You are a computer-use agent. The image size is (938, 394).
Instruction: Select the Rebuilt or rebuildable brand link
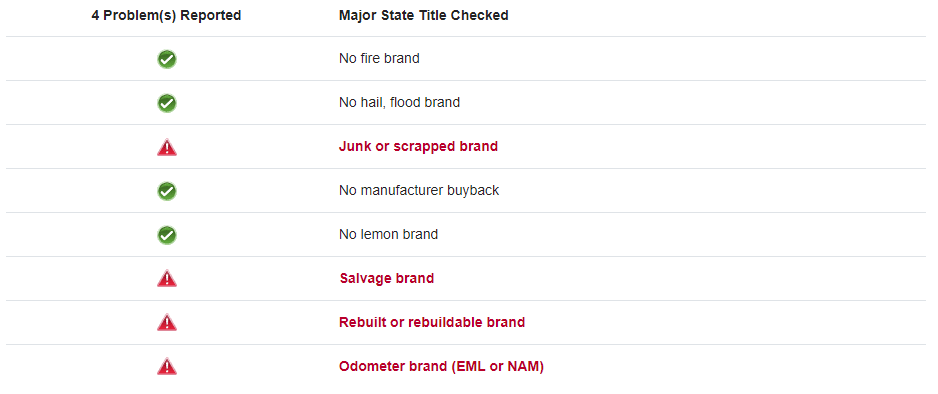coord(432,322)
